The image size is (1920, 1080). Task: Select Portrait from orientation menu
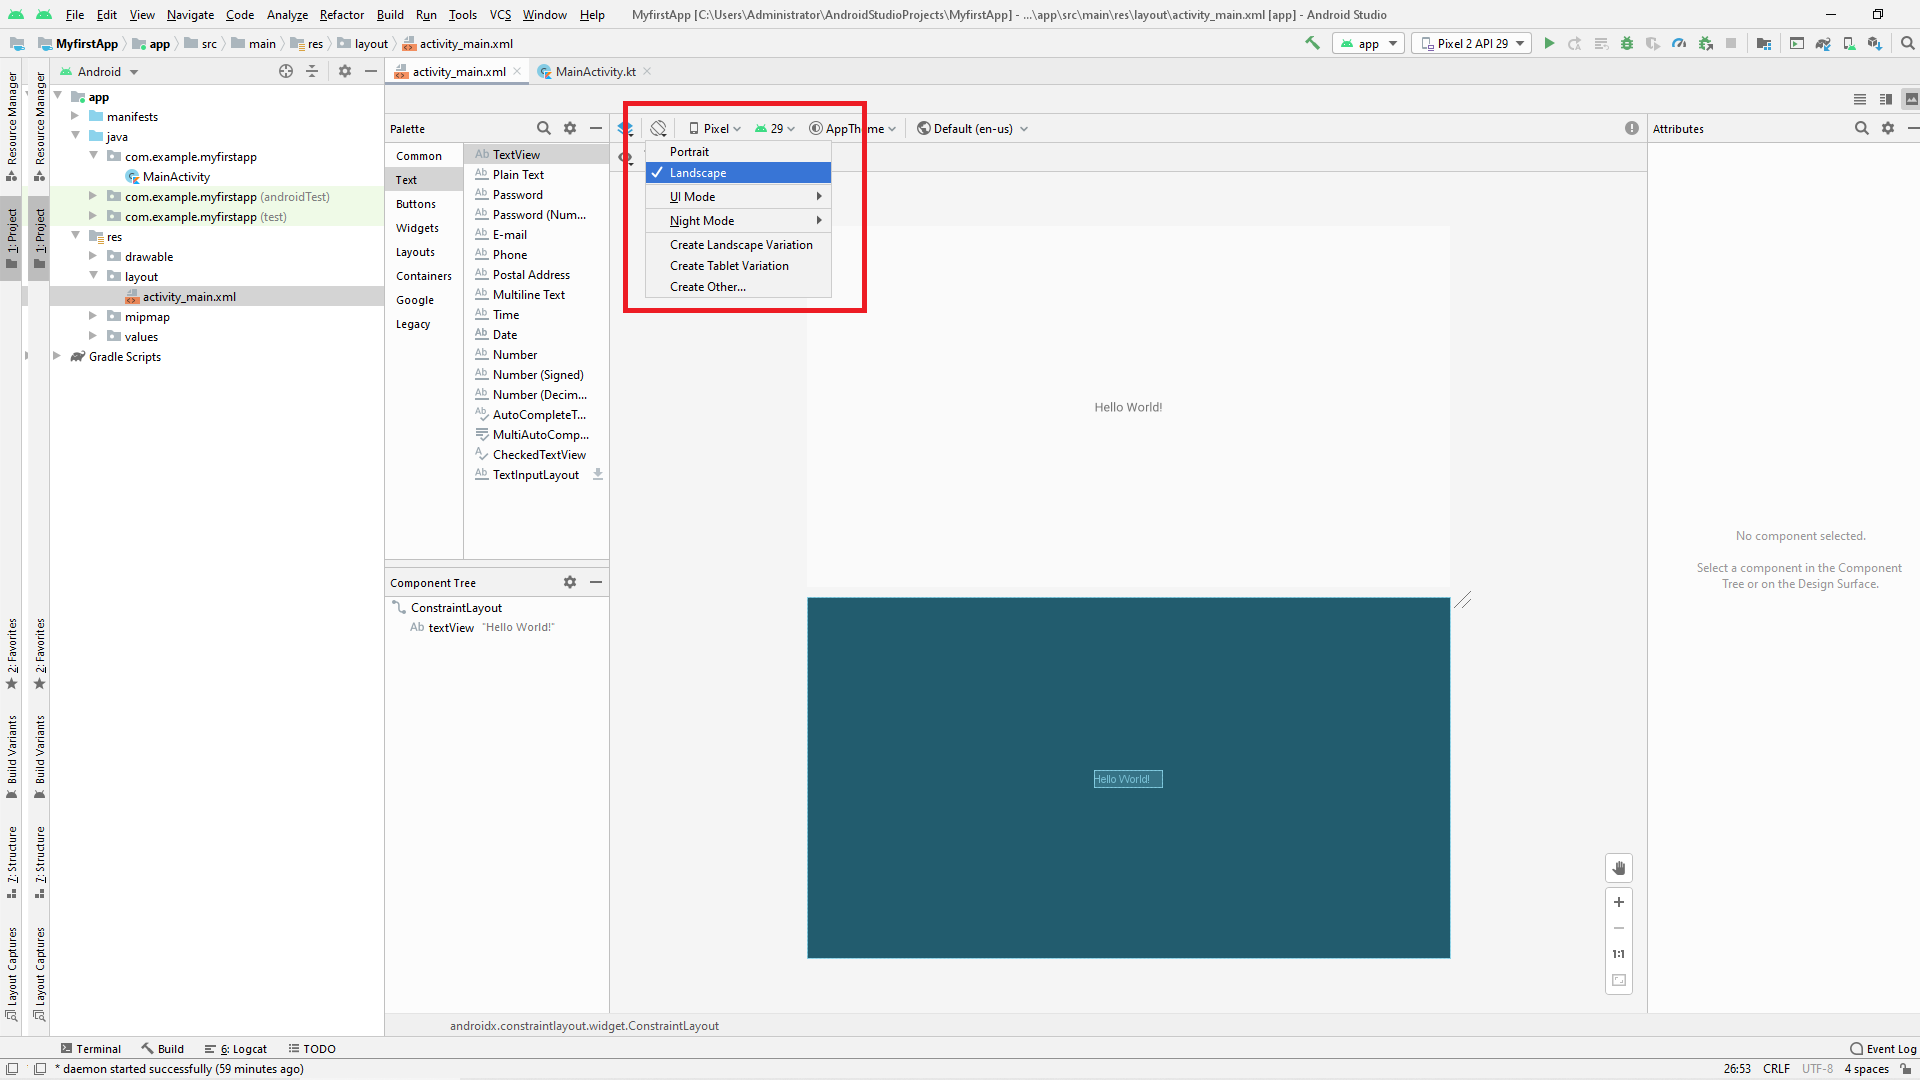689,152
